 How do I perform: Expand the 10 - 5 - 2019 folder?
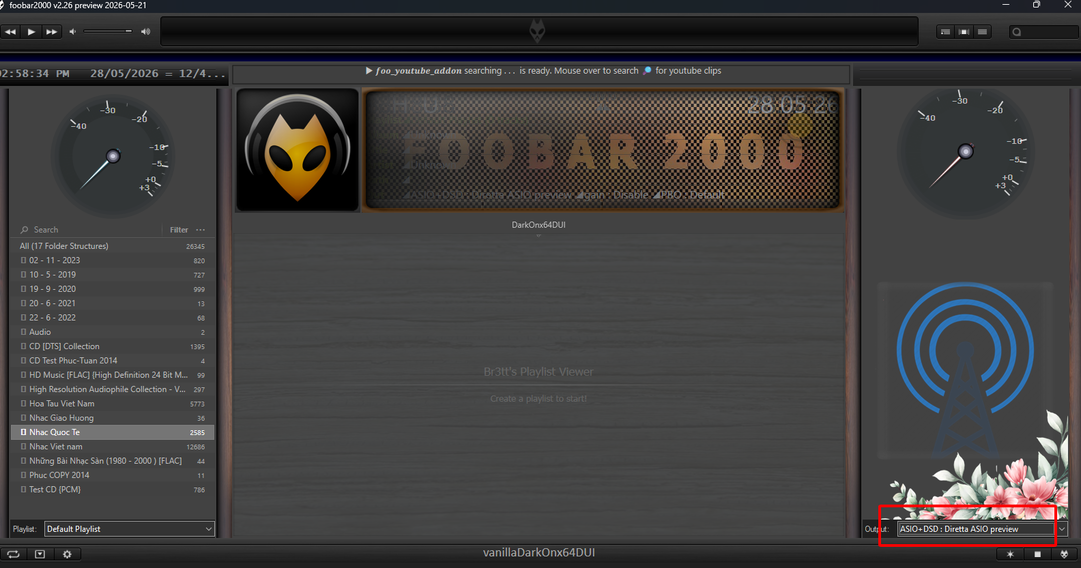23,275
